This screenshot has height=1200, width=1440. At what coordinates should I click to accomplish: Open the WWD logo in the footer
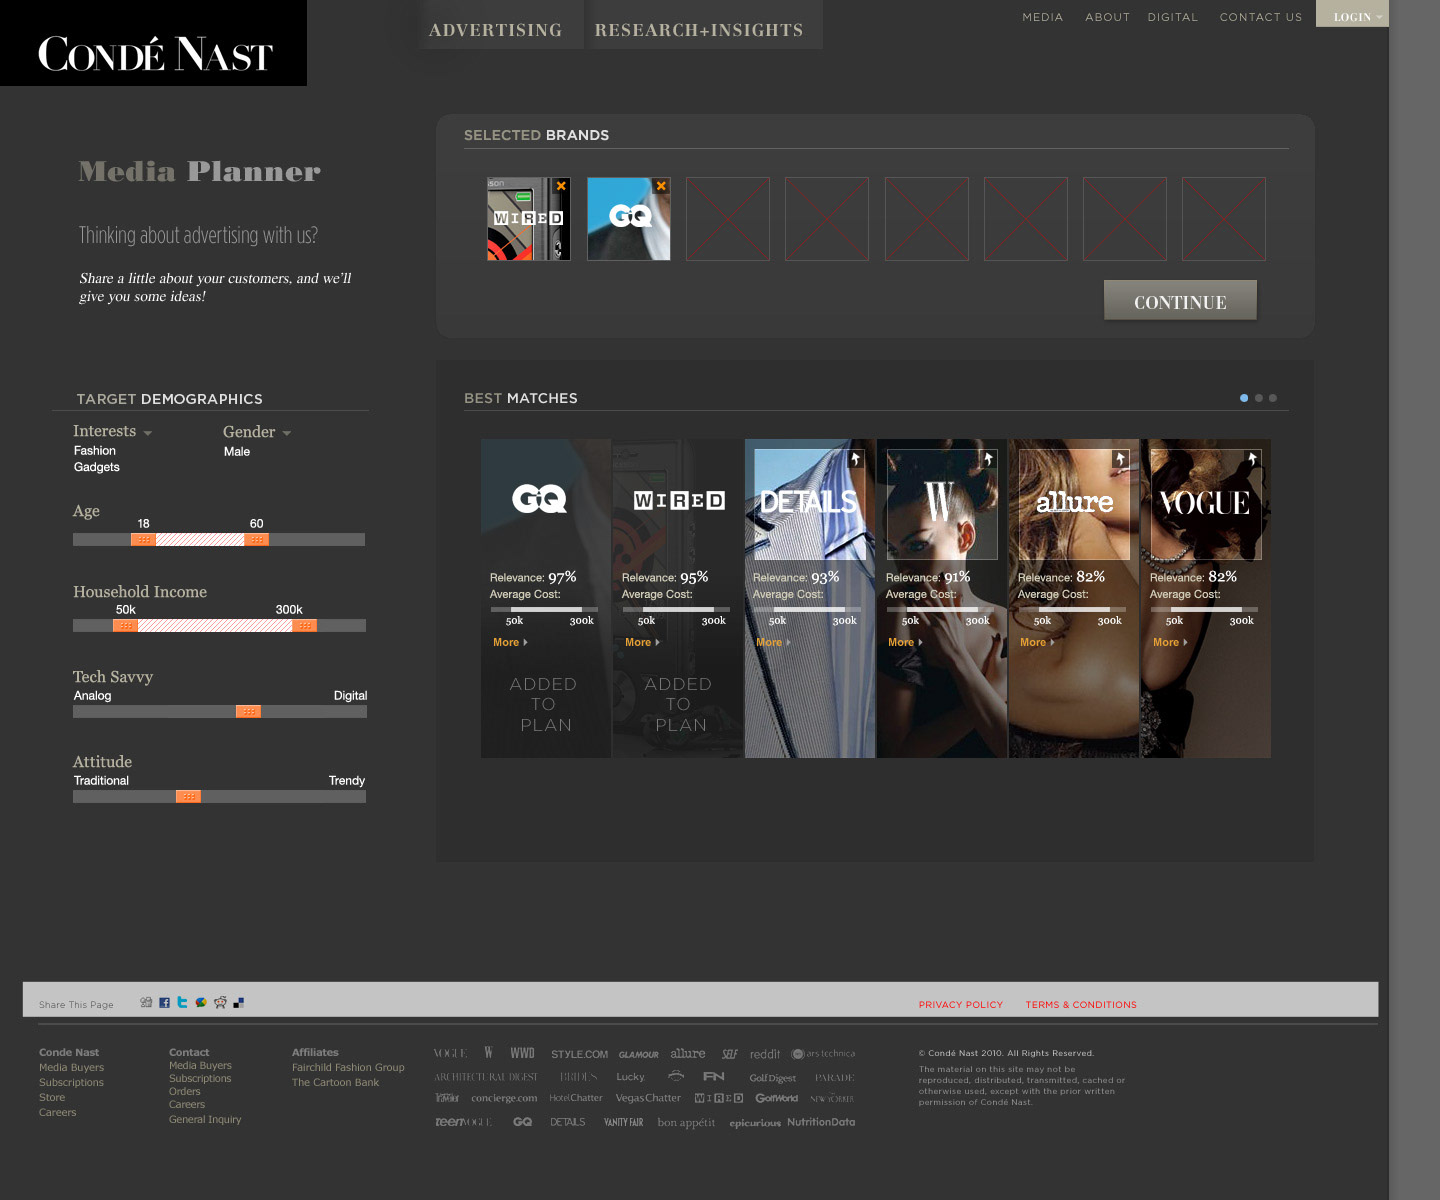[x=522, y=1053]
